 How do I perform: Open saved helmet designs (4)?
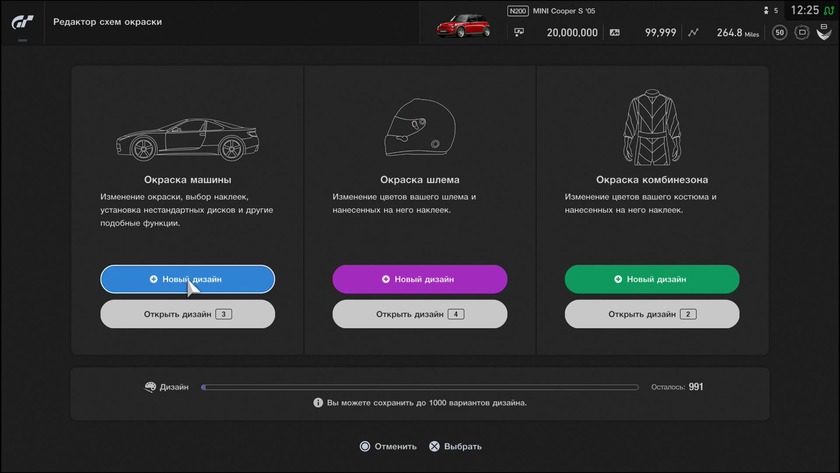click(419, 314)
